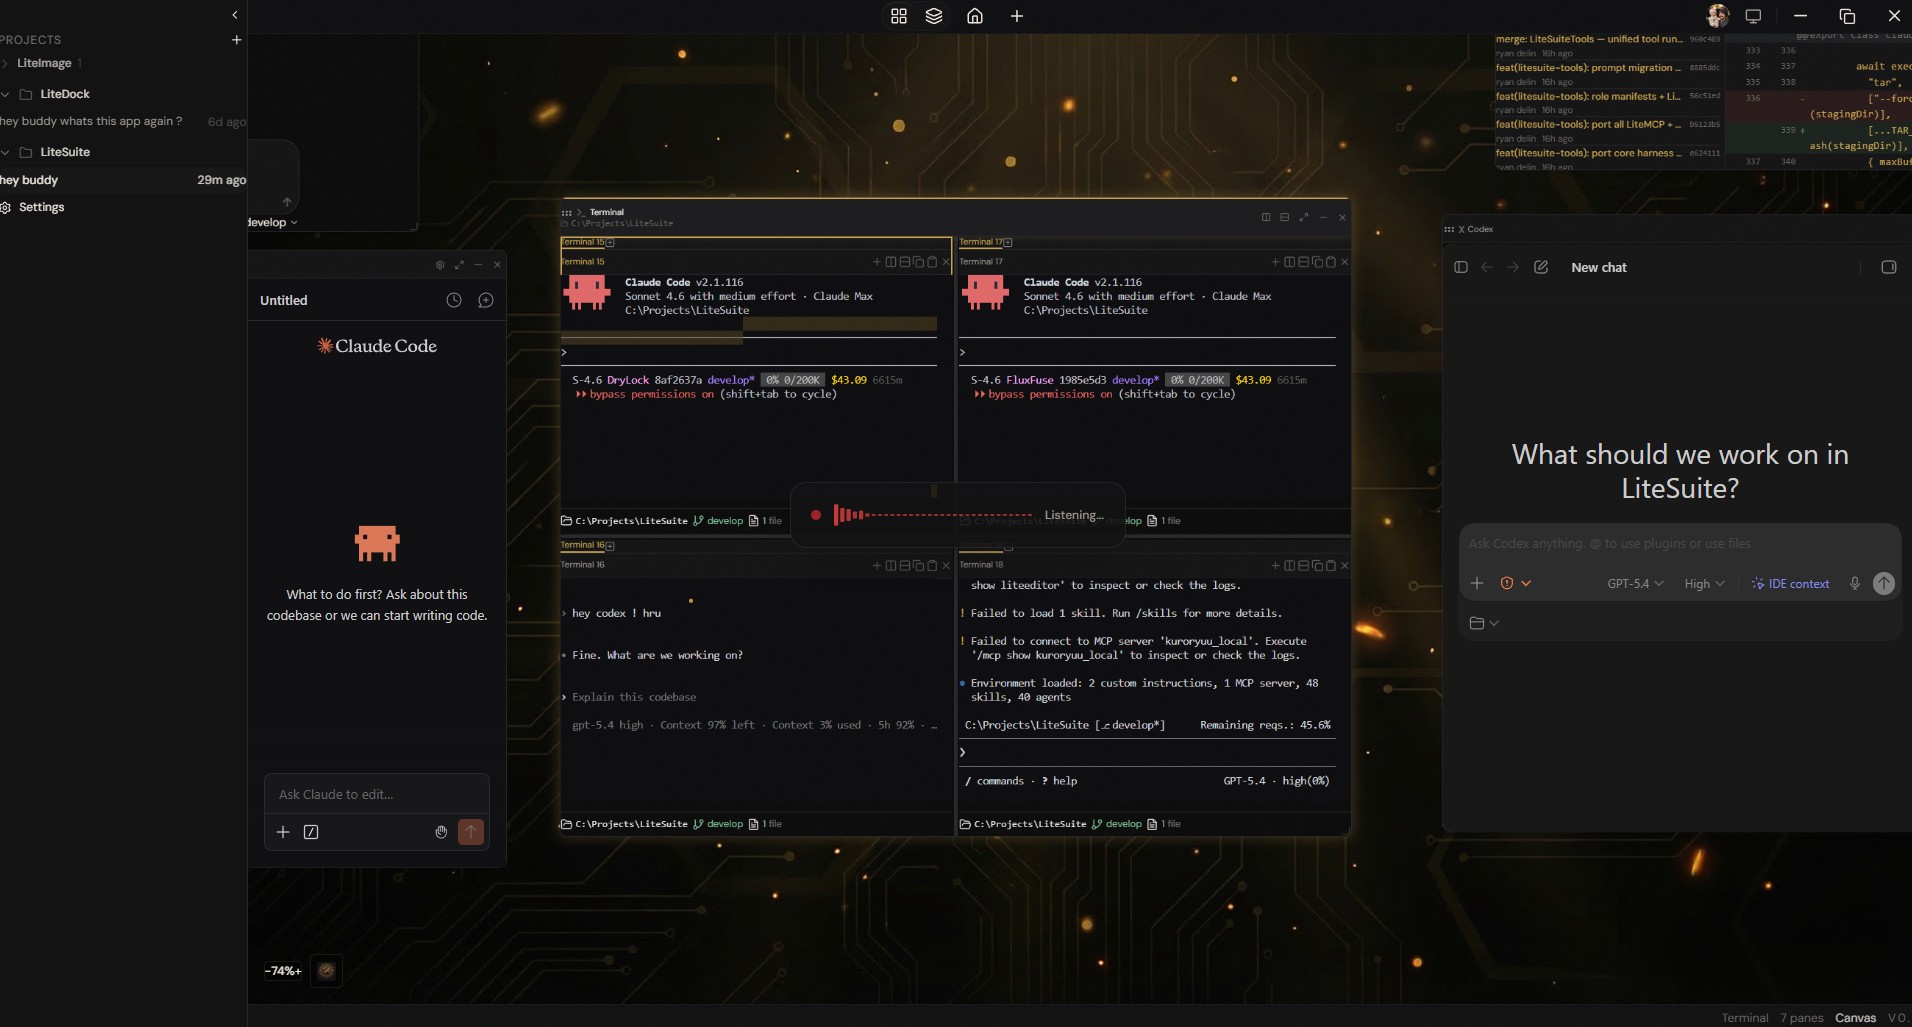Open session history clock icon in Claude panel

454,300
